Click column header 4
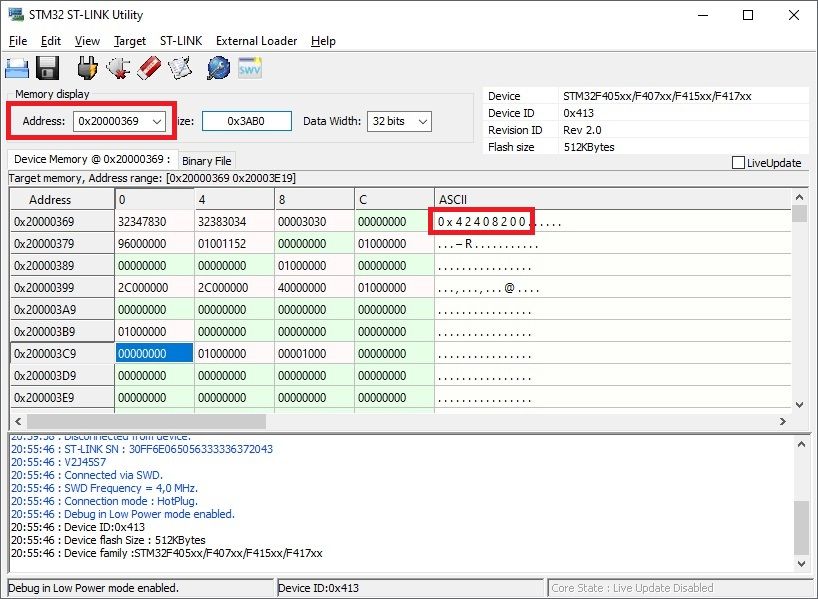Image resolution: width=818 pixels, height=599 pixels. click(x=234, y=199)
